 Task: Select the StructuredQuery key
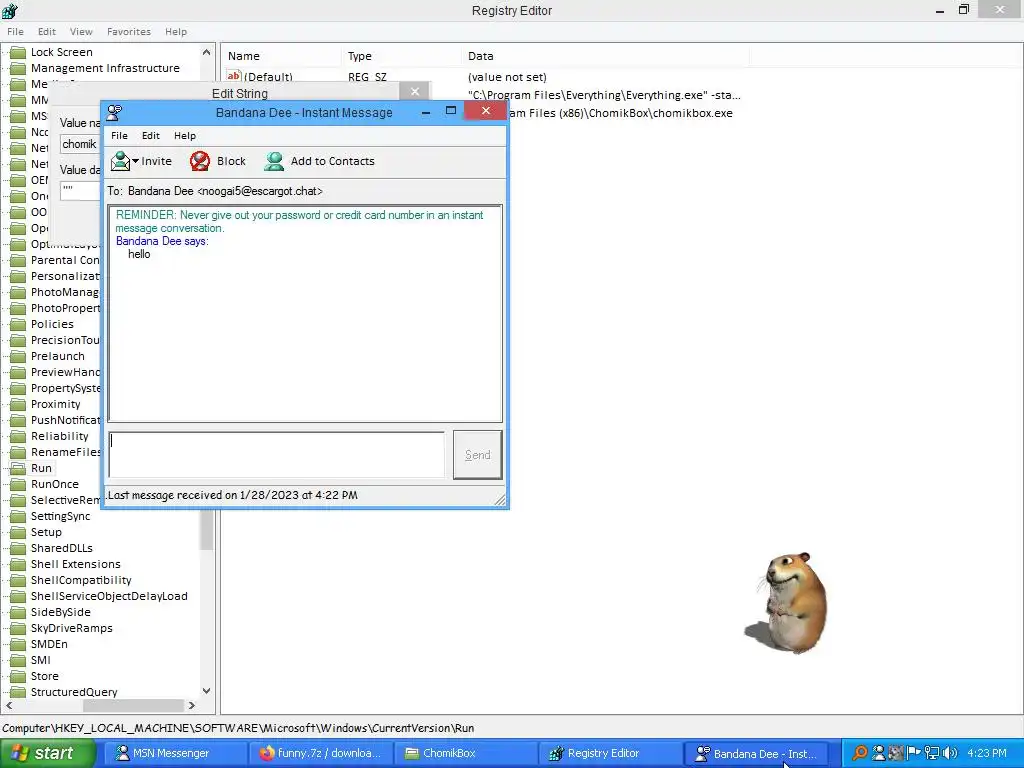pos(74,692)
